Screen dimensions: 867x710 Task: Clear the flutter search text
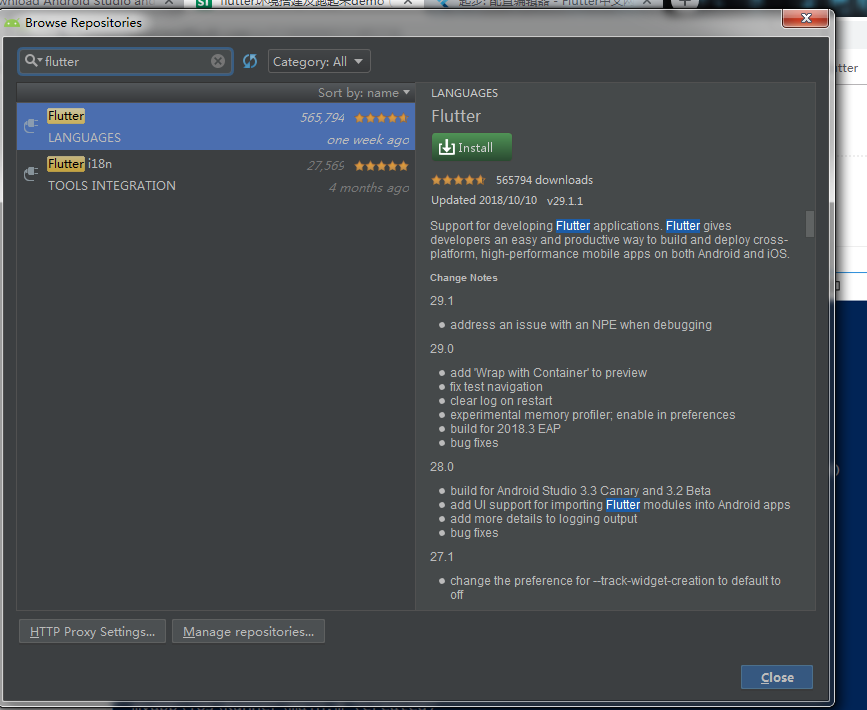218,61
